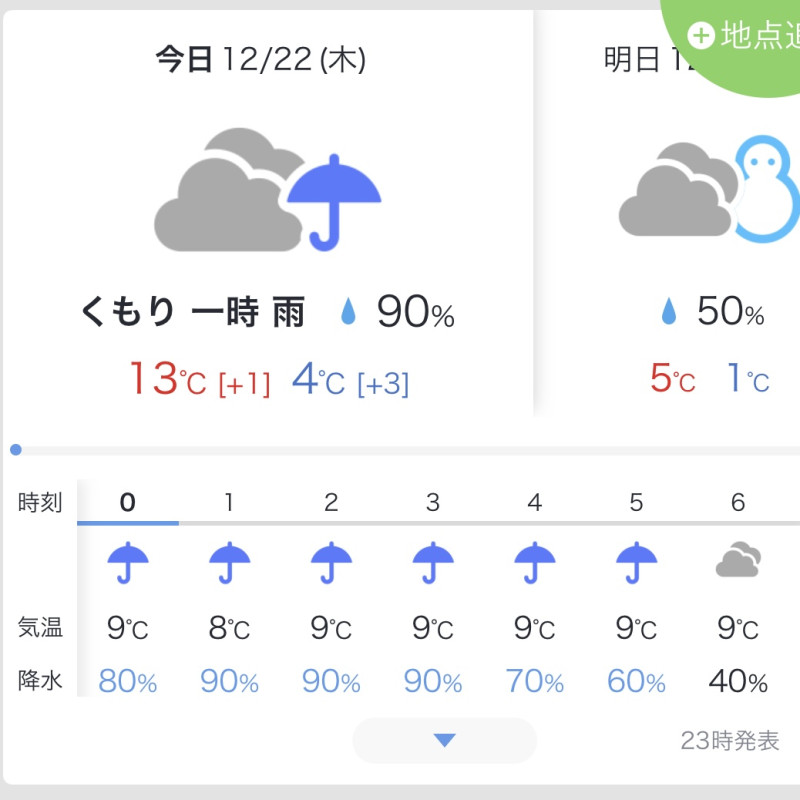Select the hour 2 column header

[331, 503]
